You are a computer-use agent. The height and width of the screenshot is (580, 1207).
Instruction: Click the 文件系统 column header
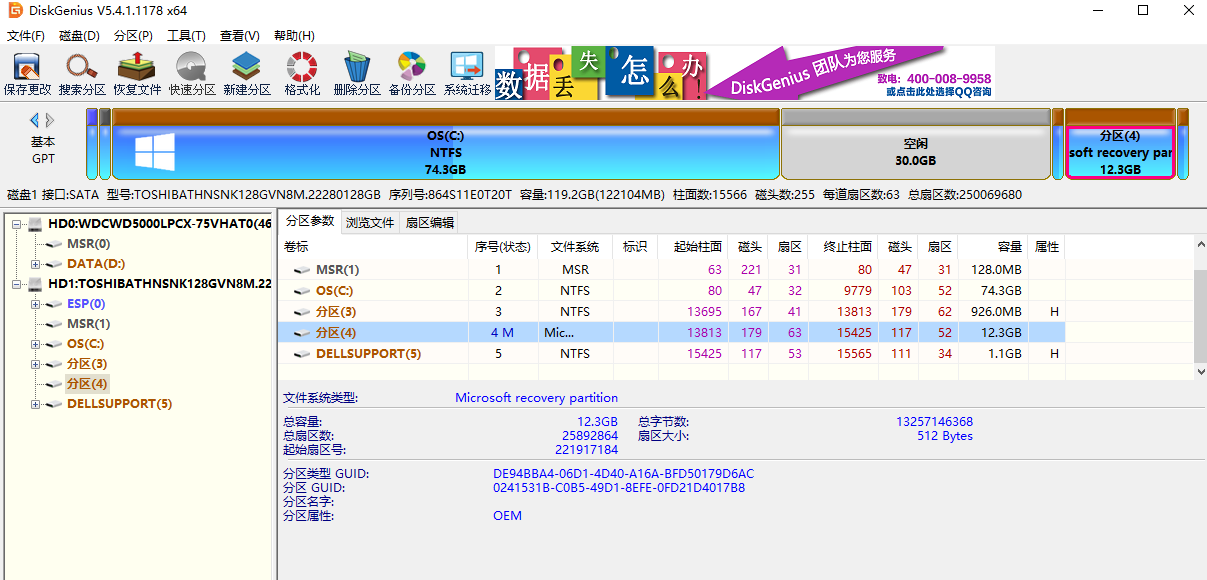(575, 246)
